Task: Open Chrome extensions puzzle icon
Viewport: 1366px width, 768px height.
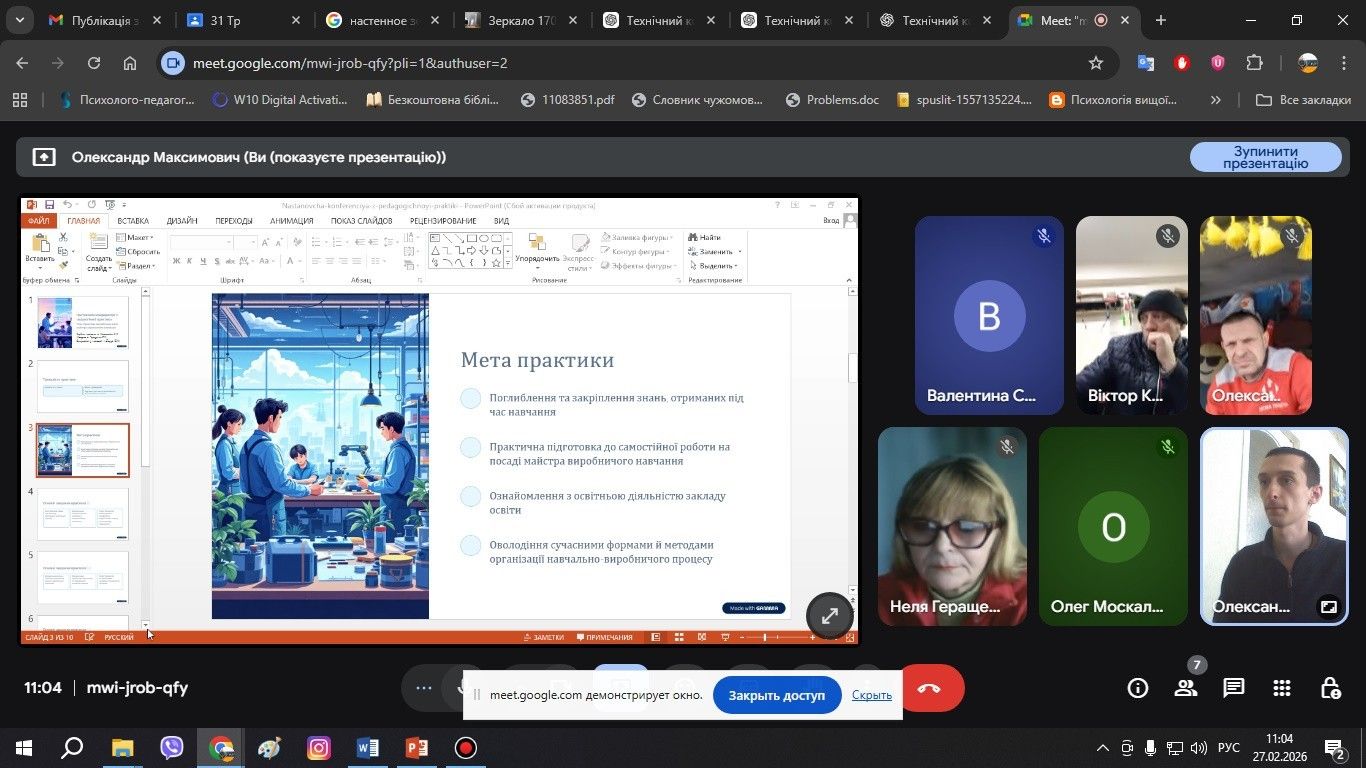Action: (1254, 63)
